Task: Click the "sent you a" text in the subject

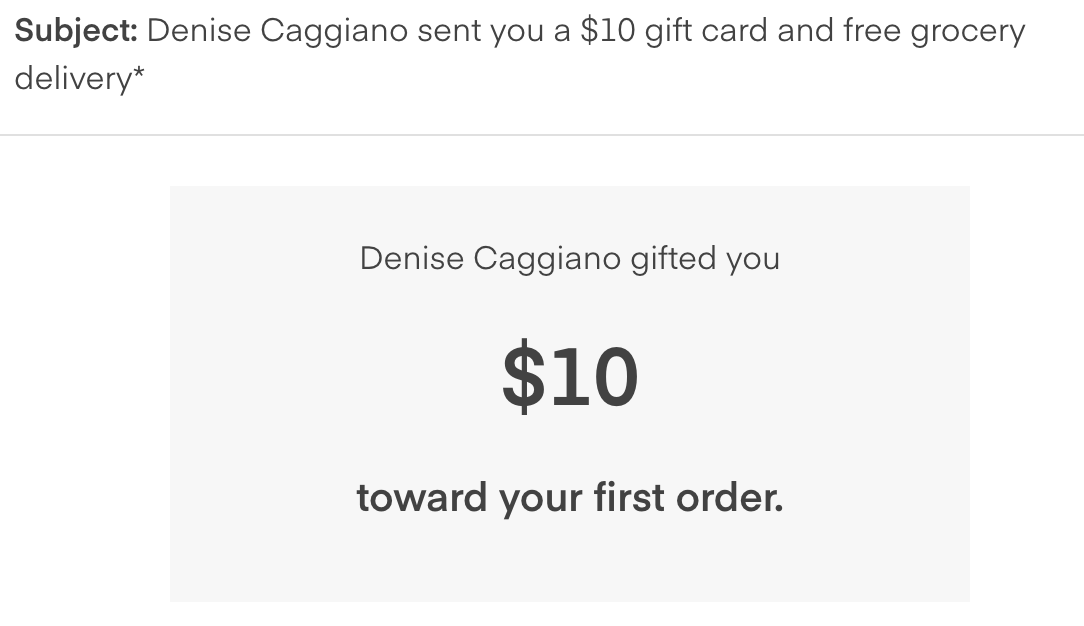Action: (494, 32)
